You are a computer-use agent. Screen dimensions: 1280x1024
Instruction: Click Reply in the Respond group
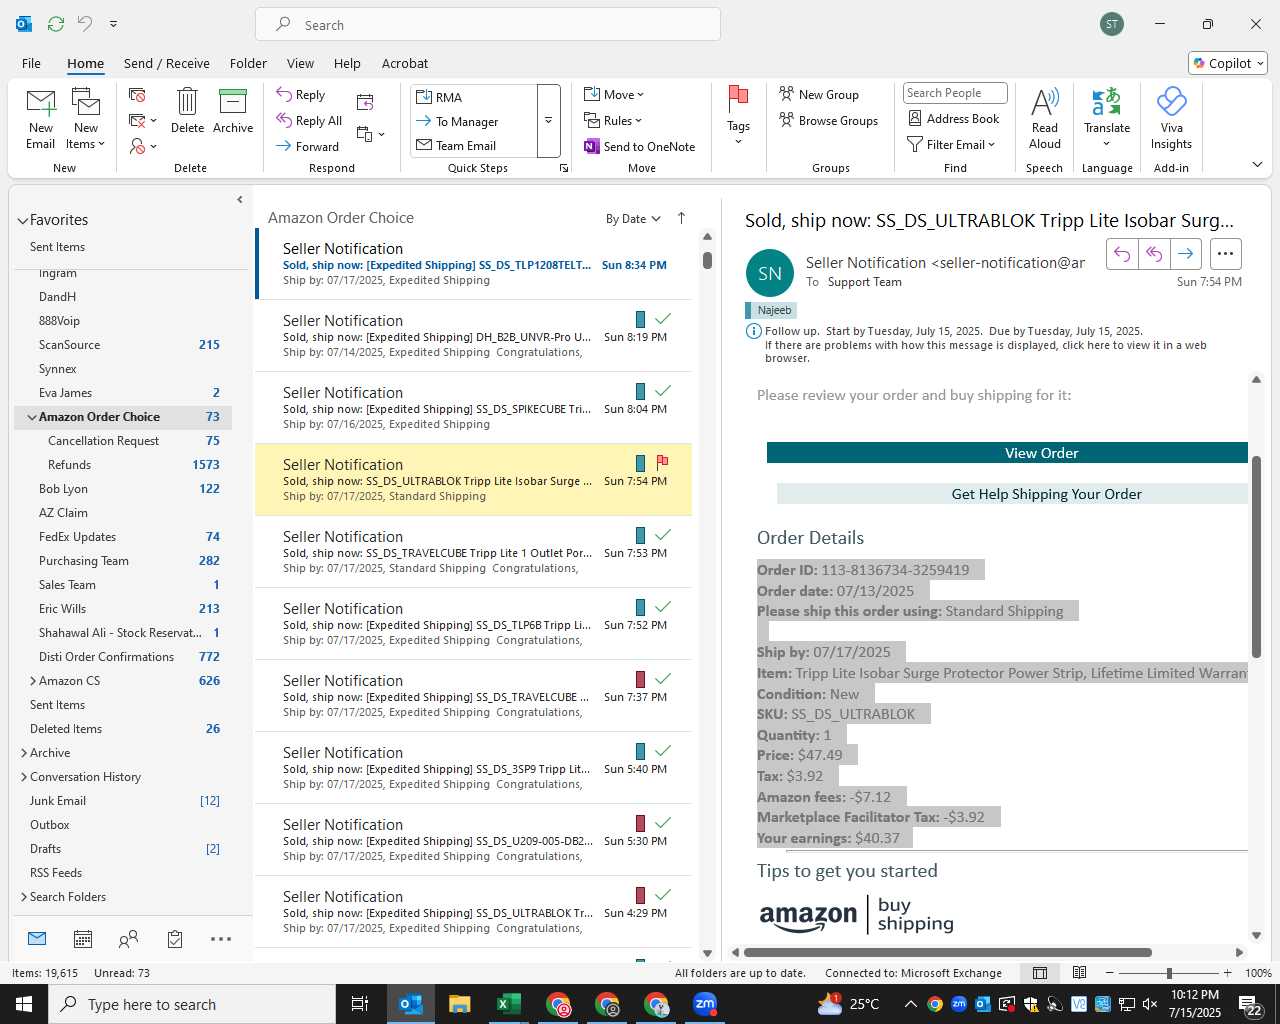click(301, 95)
